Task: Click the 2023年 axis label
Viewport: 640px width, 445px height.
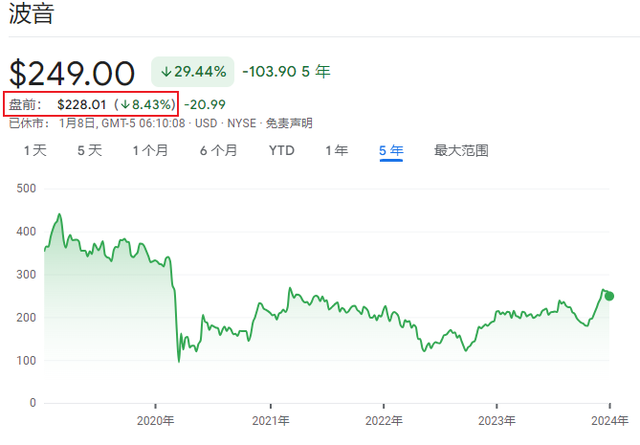Action: pyautogui.click(x=497, y=421)
